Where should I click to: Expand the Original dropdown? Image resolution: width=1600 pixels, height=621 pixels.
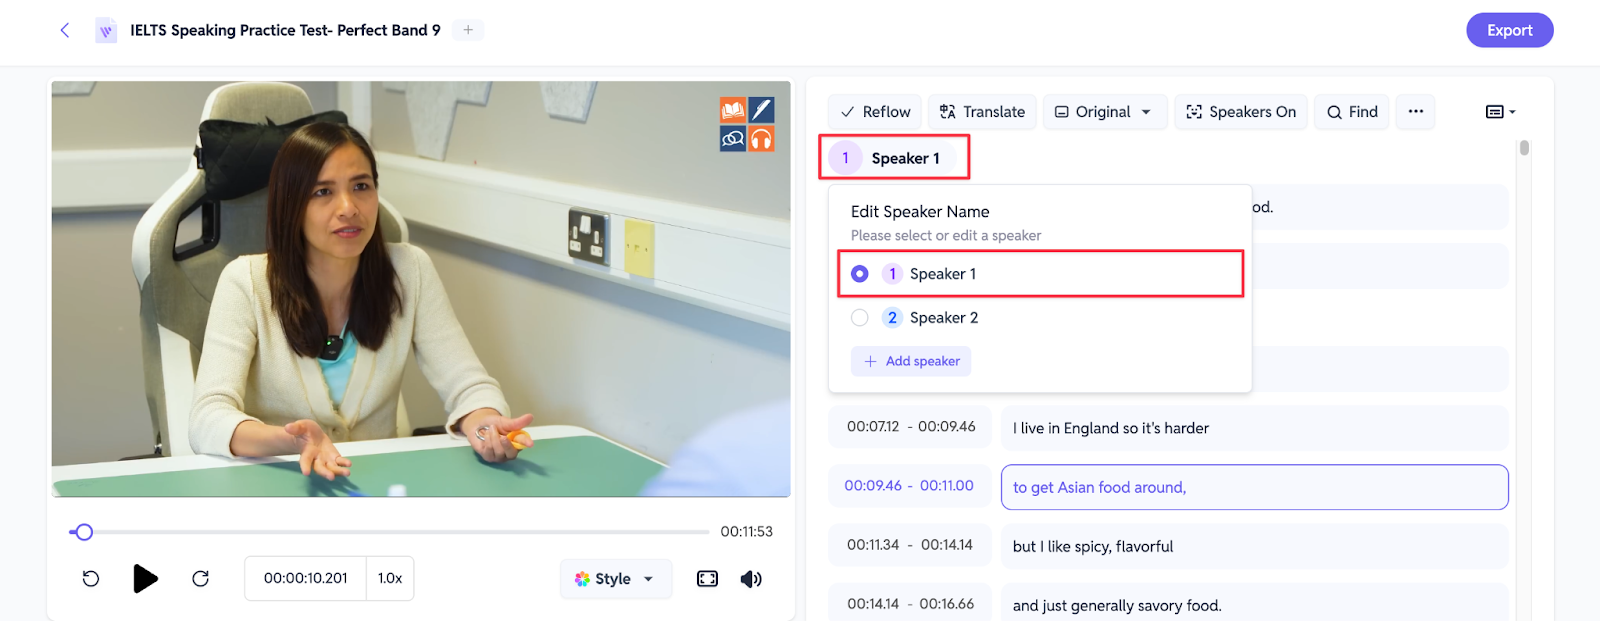tap(1104, 112)
